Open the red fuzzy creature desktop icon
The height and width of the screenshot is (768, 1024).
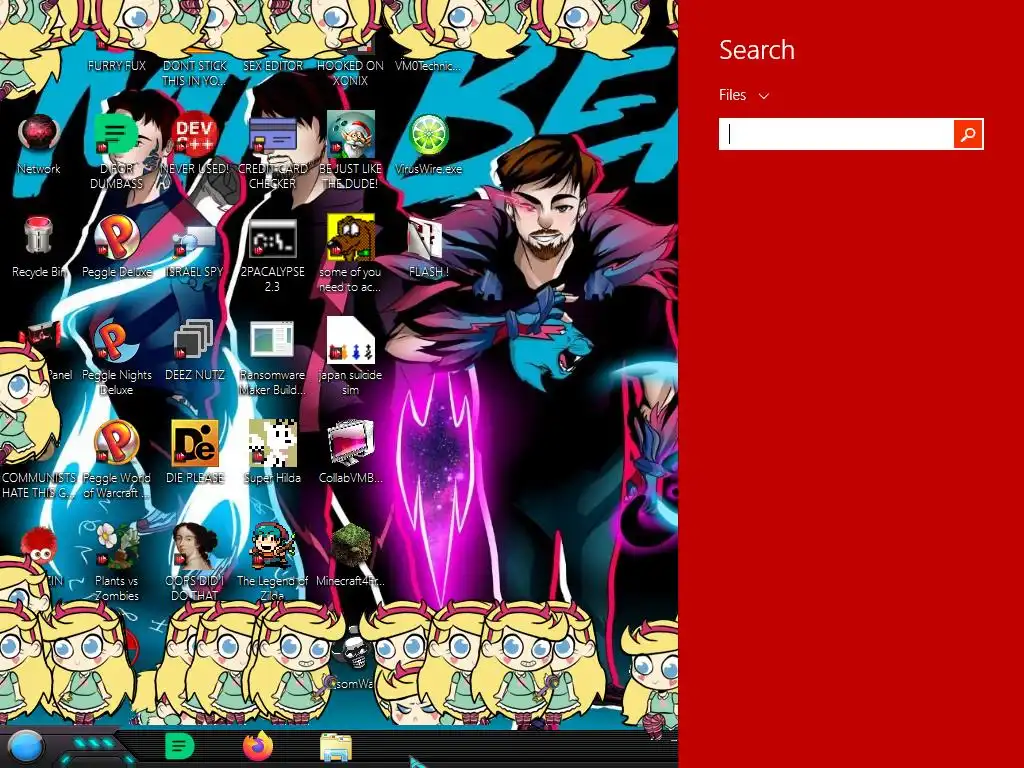39,547
